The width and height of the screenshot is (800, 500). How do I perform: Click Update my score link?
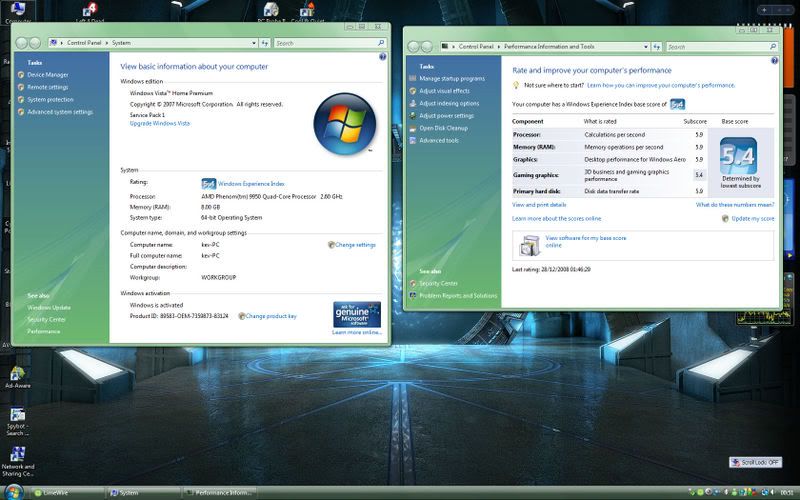(x=753, y=218)
